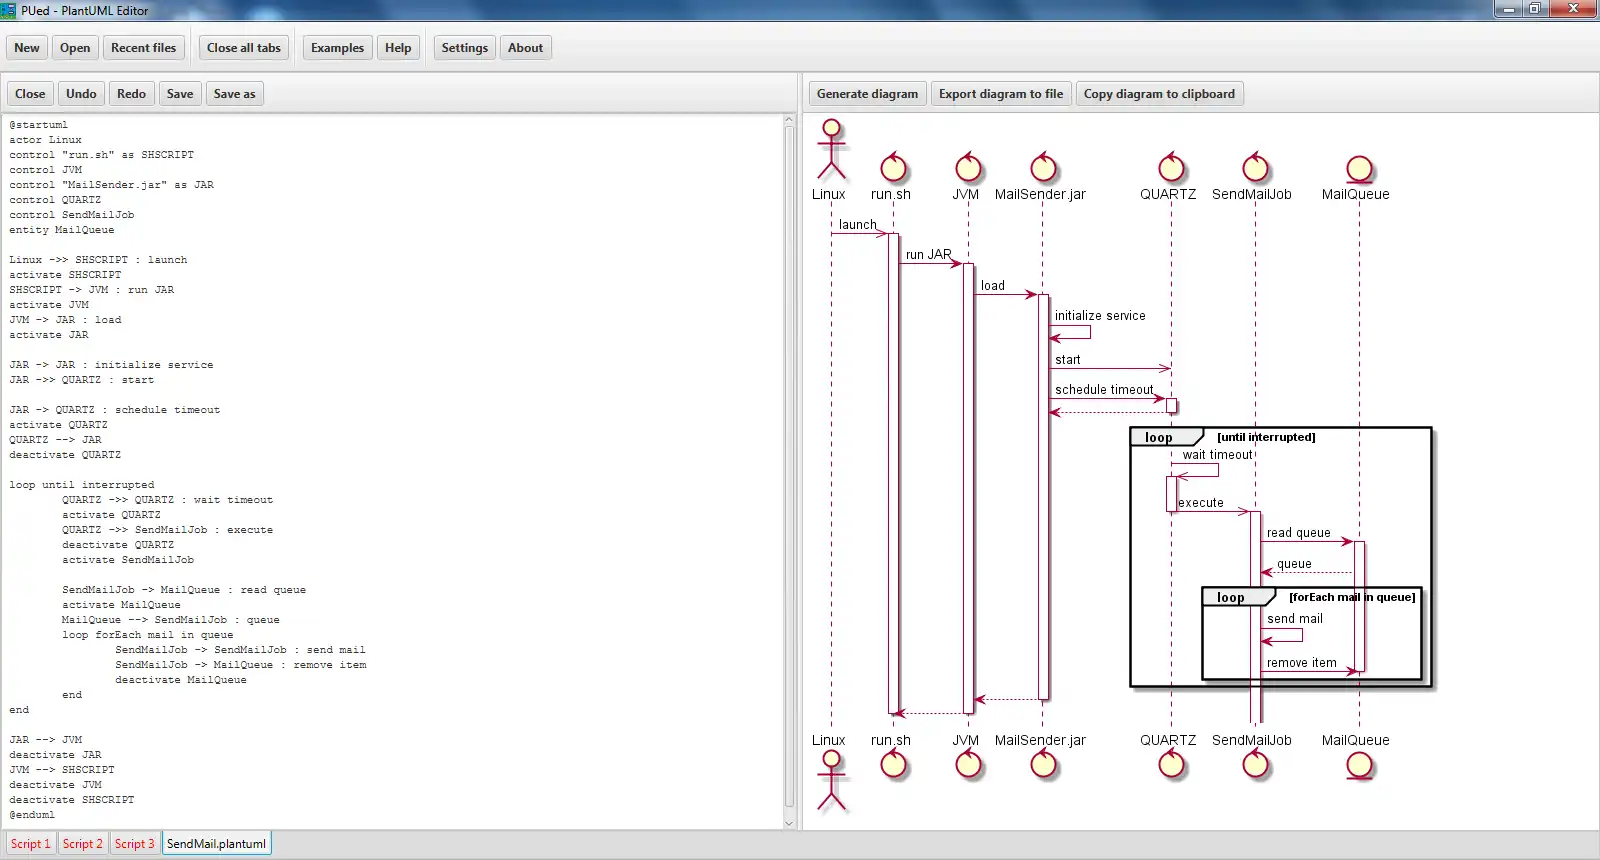1600x860 pixels.
Task: Click the editor scrollbar down arrow
Action: (x=789, y=823)
